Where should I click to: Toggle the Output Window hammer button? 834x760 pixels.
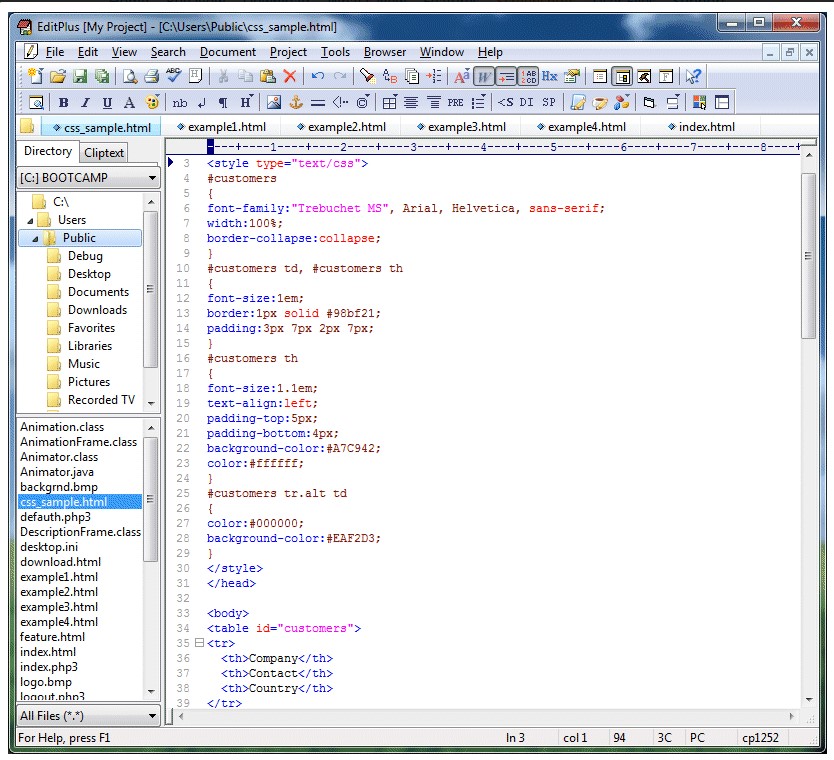coord(644,76)
